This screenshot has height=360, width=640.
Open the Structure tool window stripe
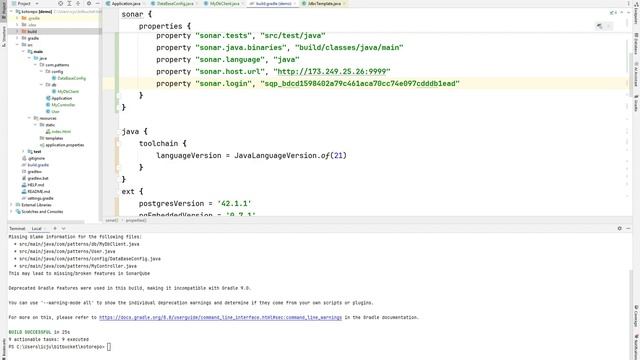click(x=4, y=37)
